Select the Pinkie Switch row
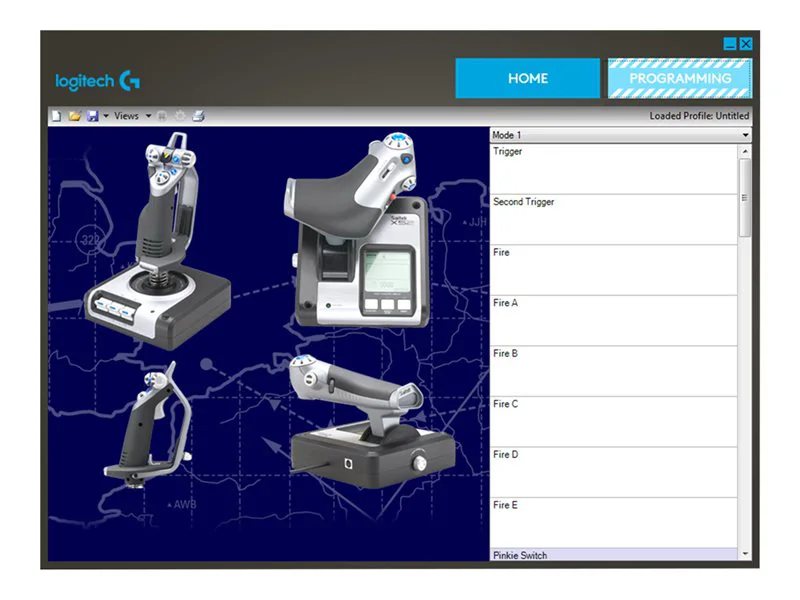This screenshot has height=600, width=800. pyautogui.click(x=613, y=555)
